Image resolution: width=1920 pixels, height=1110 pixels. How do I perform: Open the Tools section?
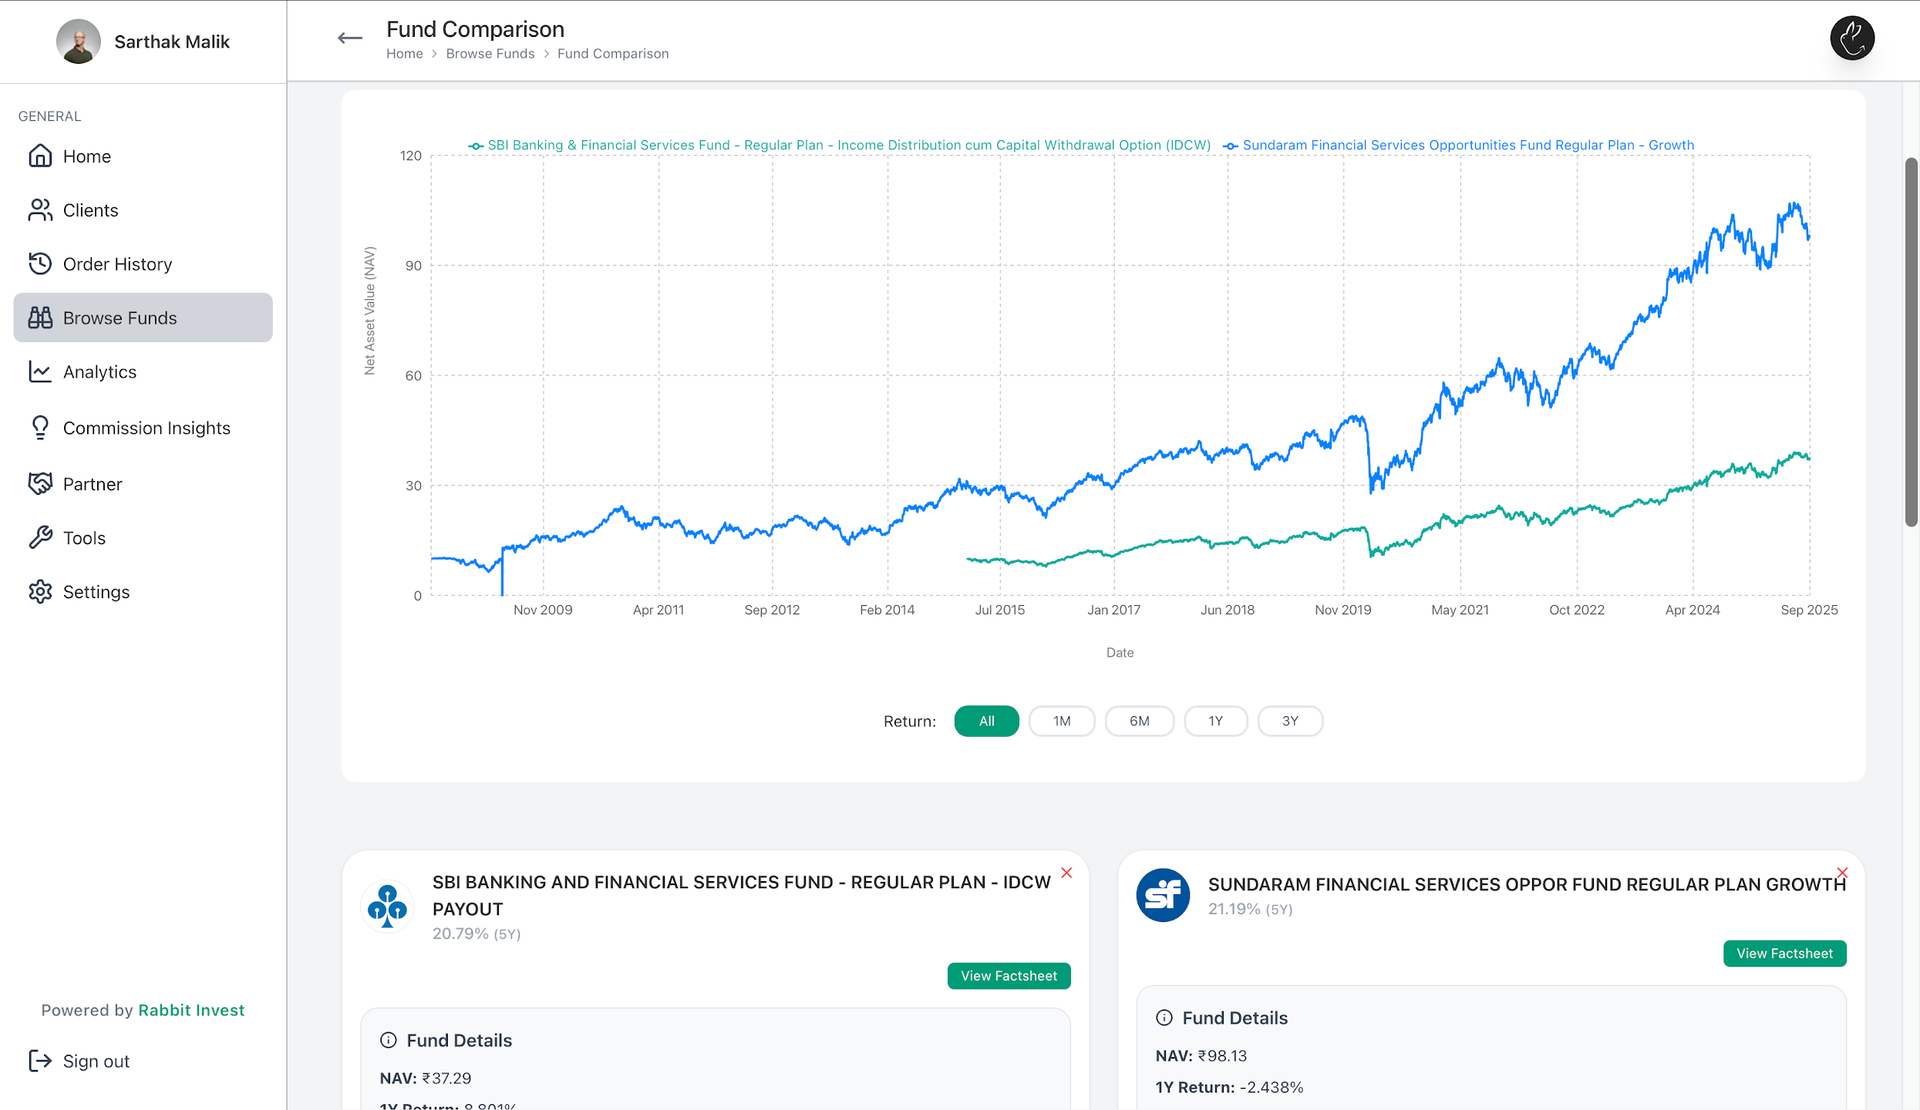[x=40, y=537]
